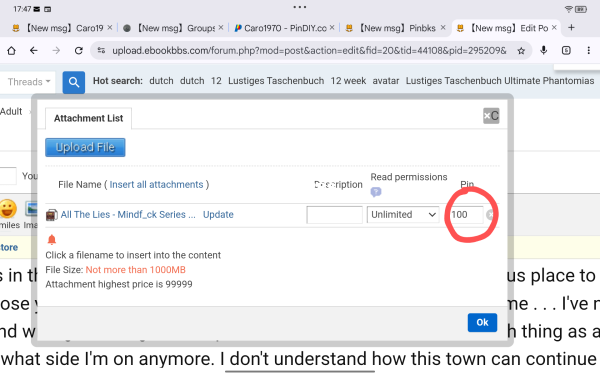Click hot search term '12'
This screenshot has height=375, width=600.
tap(216, 81)
